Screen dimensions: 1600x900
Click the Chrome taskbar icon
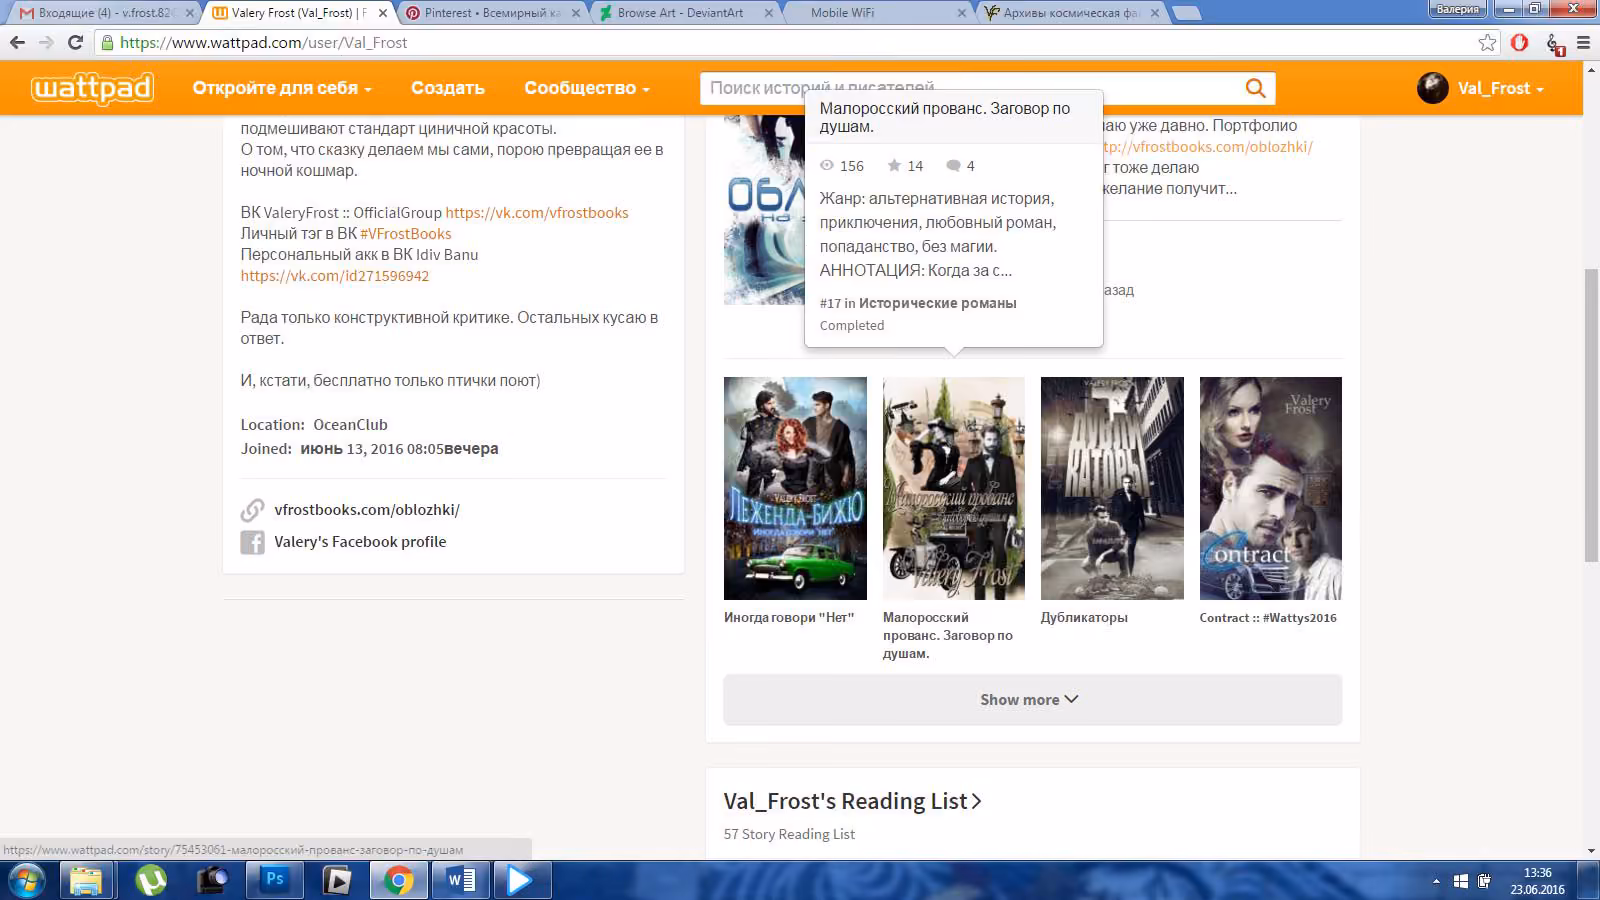tap(398, 881)
